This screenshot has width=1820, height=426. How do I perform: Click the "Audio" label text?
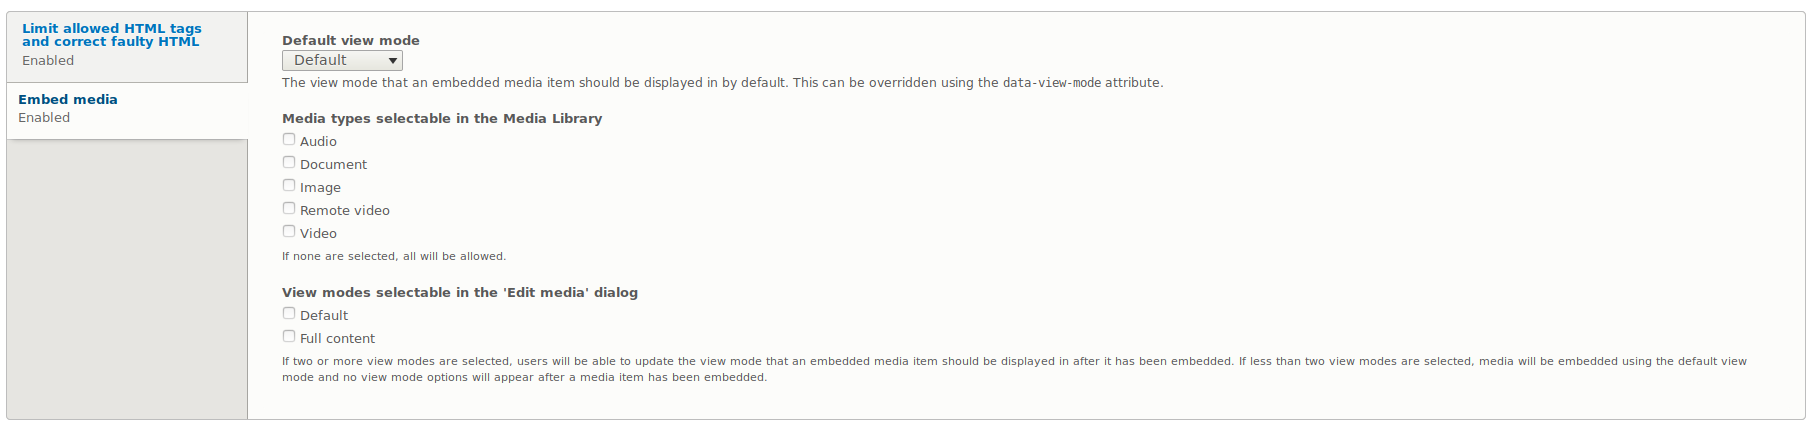[x=318, y=142]
